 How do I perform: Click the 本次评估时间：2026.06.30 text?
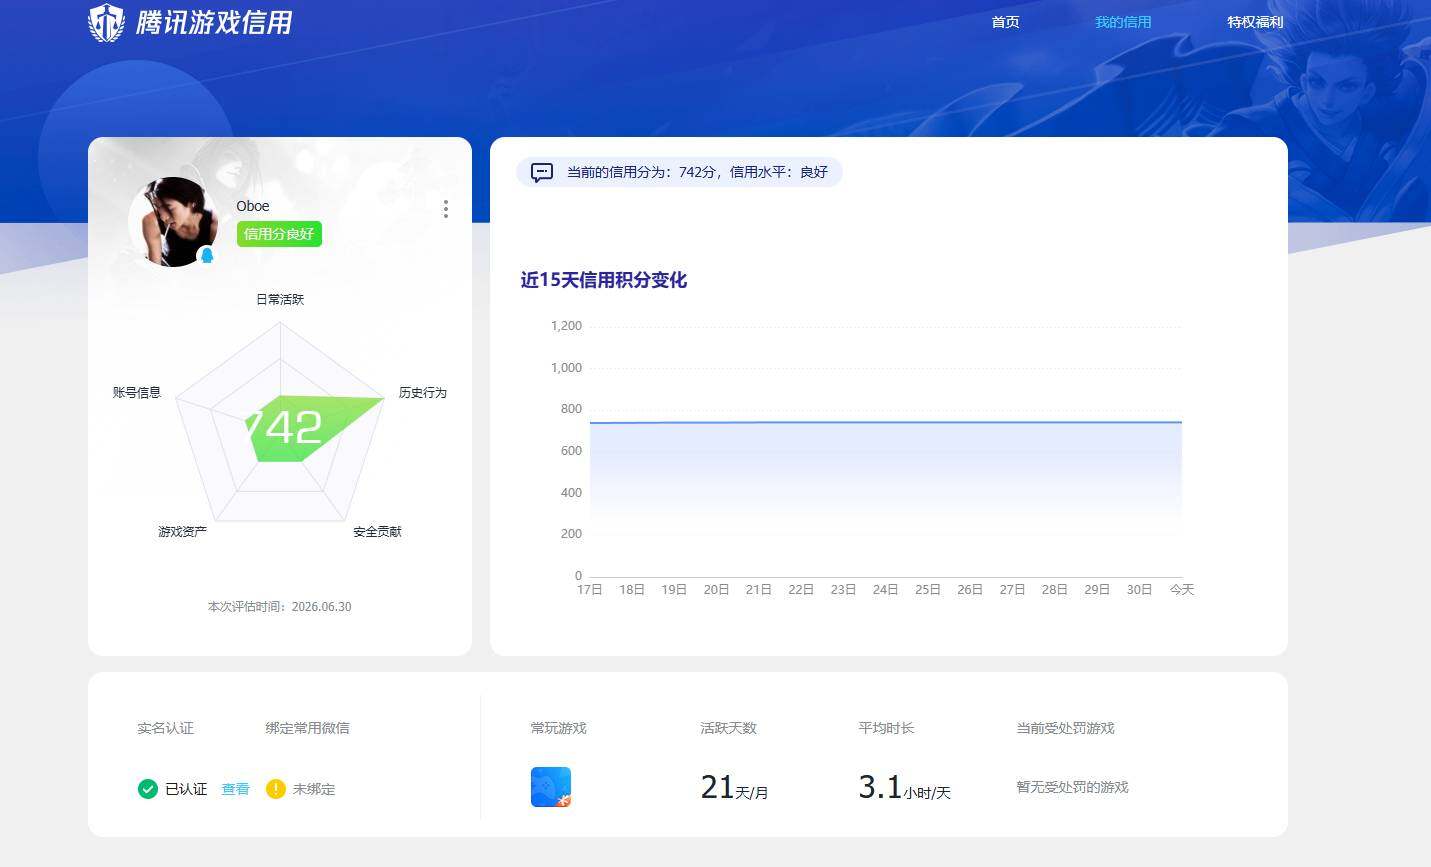279,606
